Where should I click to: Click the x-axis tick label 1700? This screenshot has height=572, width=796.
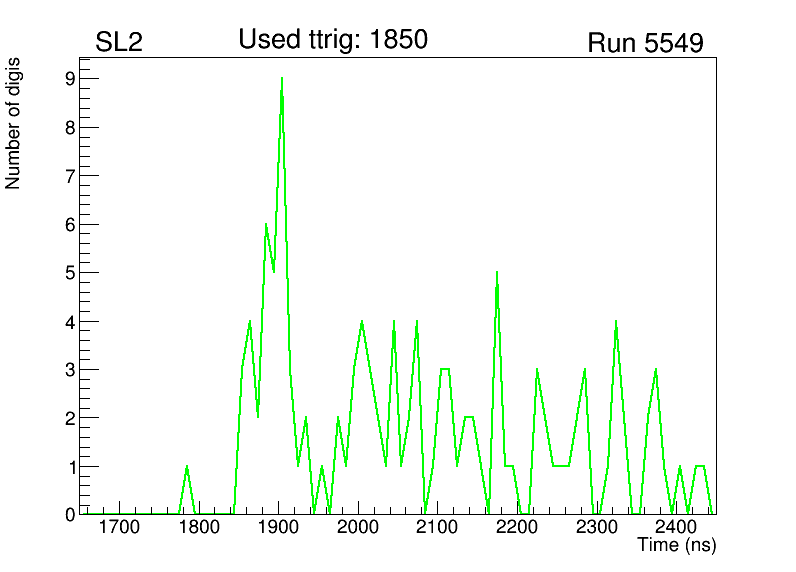(x=119, y=528)
